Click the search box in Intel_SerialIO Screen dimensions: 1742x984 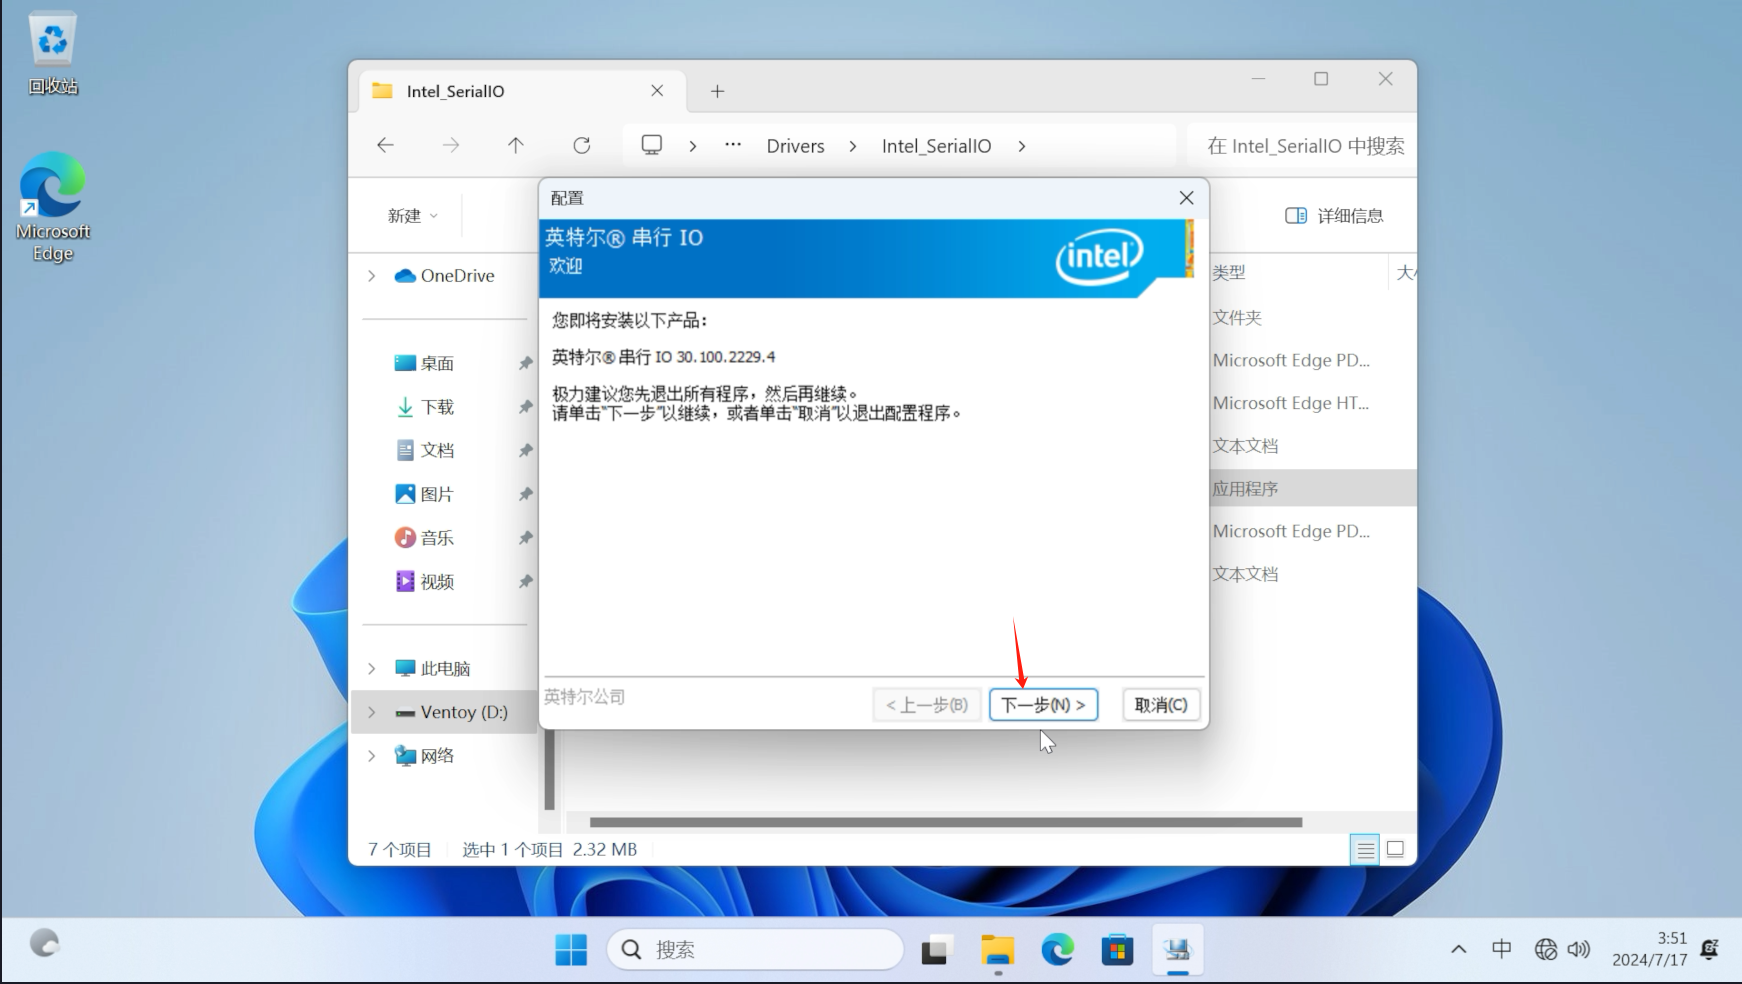point(1300,146)
